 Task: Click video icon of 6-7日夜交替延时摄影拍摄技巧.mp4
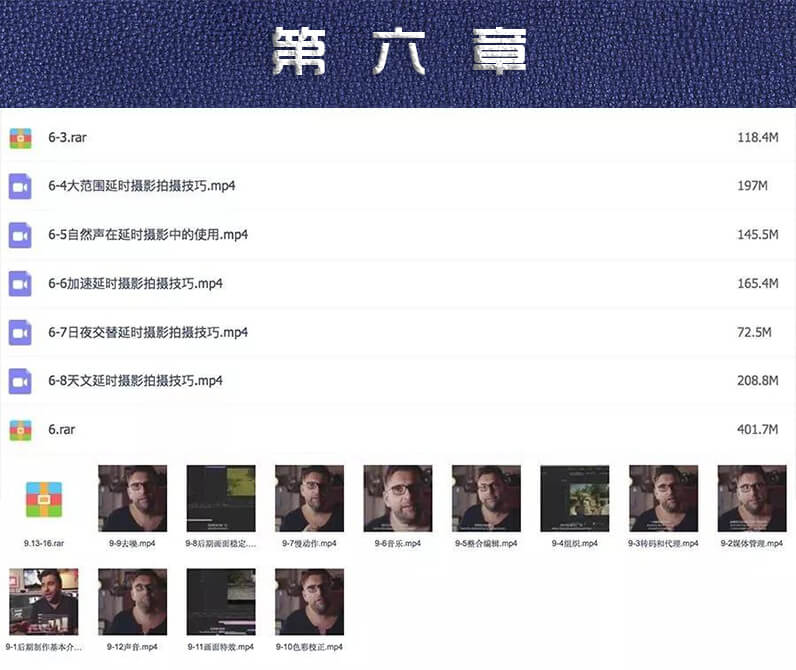click(20, 333)
